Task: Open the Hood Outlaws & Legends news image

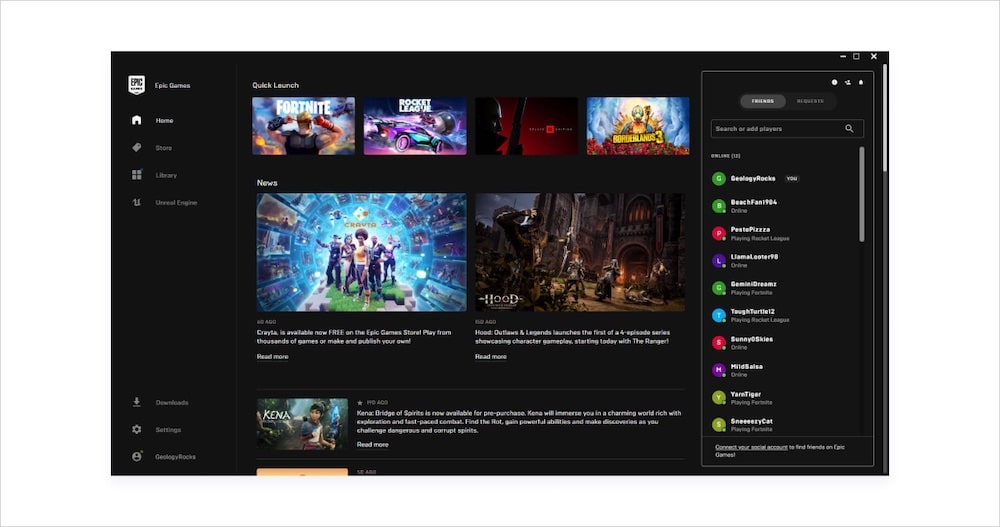Action: click(580, 253)
